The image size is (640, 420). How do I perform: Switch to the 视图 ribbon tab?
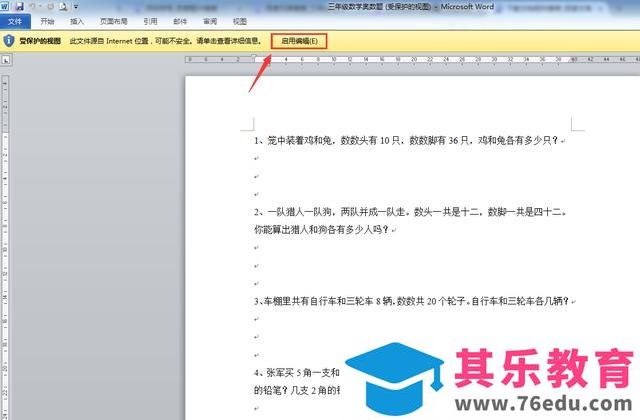pos(240,21)
